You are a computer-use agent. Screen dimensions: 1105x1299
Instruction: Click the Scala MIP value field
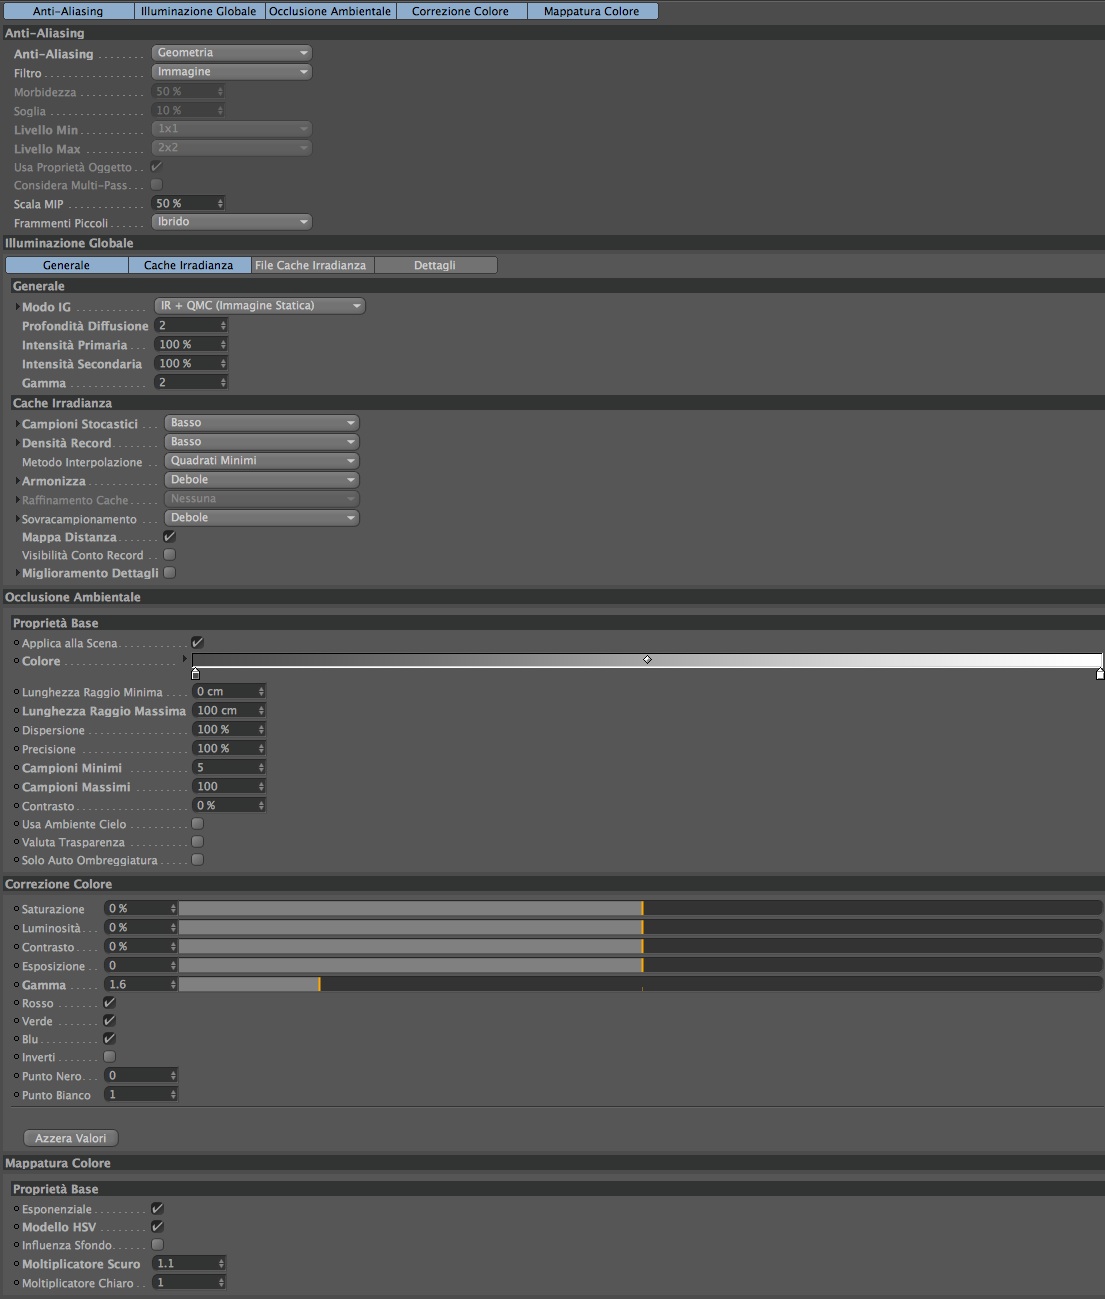click(189, 204)
